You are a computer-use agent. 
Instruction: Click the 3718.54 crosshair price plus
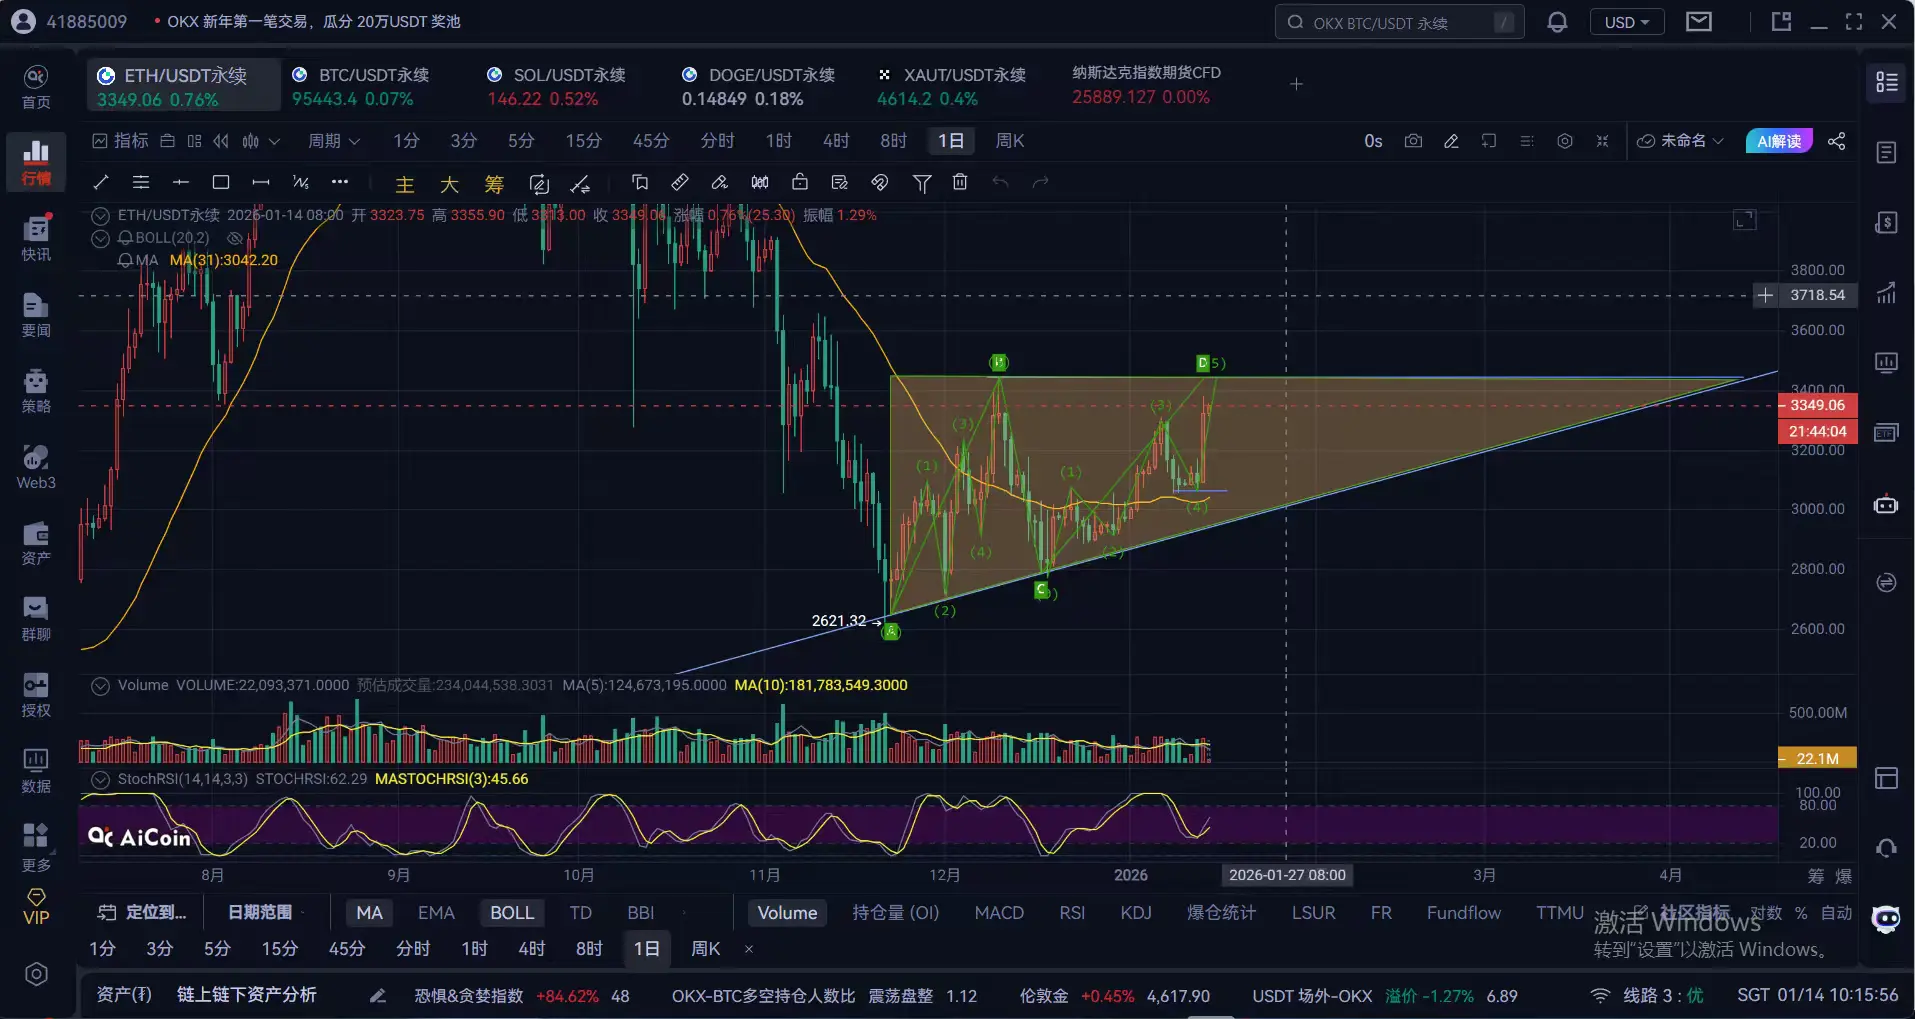click(1765, 295)
